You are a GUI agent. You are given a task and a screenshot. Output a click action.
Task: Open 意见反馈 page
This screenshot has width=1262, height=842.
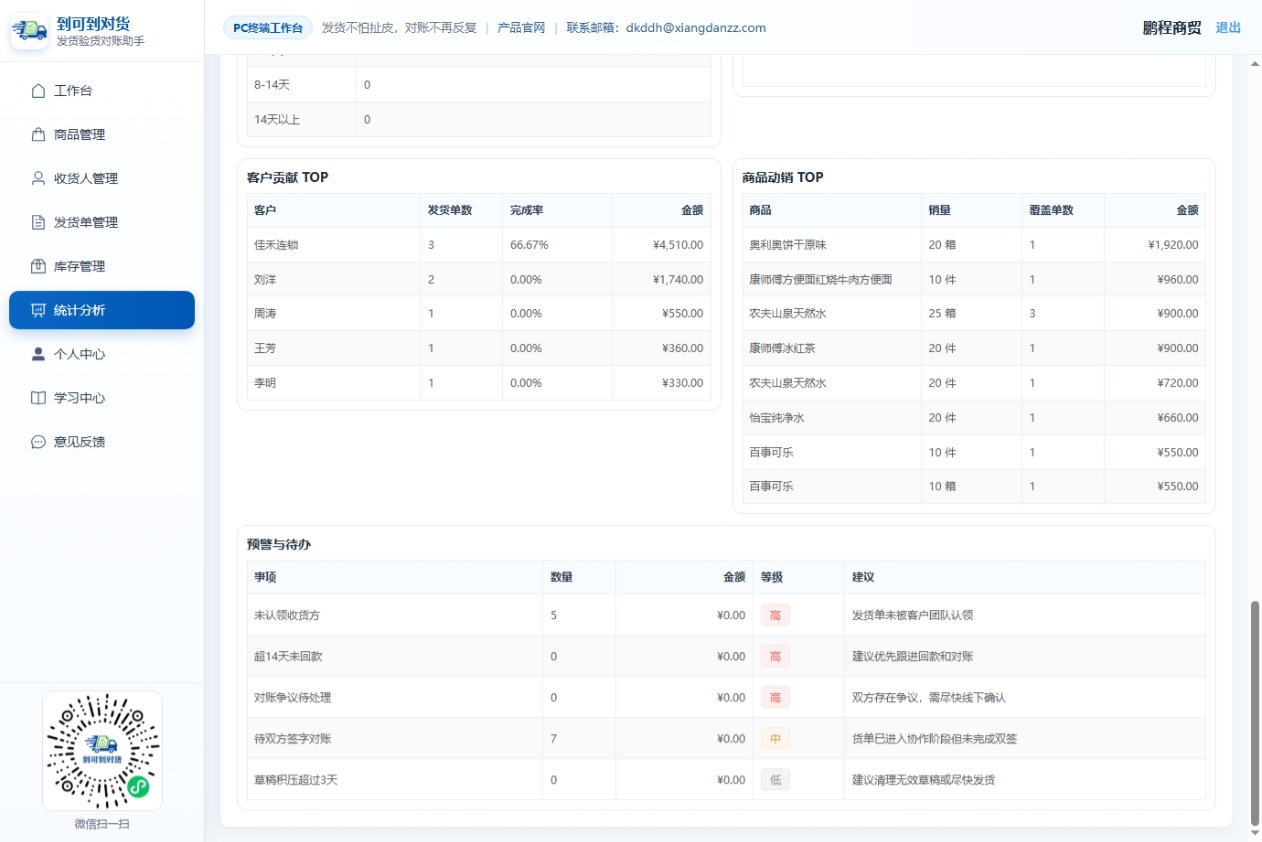pos(102,442)
